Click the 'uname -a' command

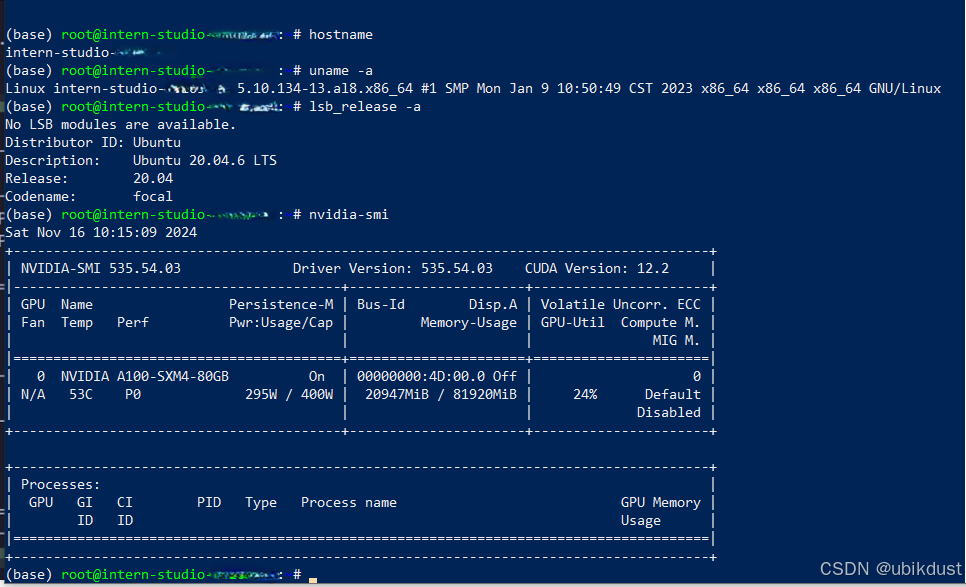pyautogui.click(x=341, y=71)
